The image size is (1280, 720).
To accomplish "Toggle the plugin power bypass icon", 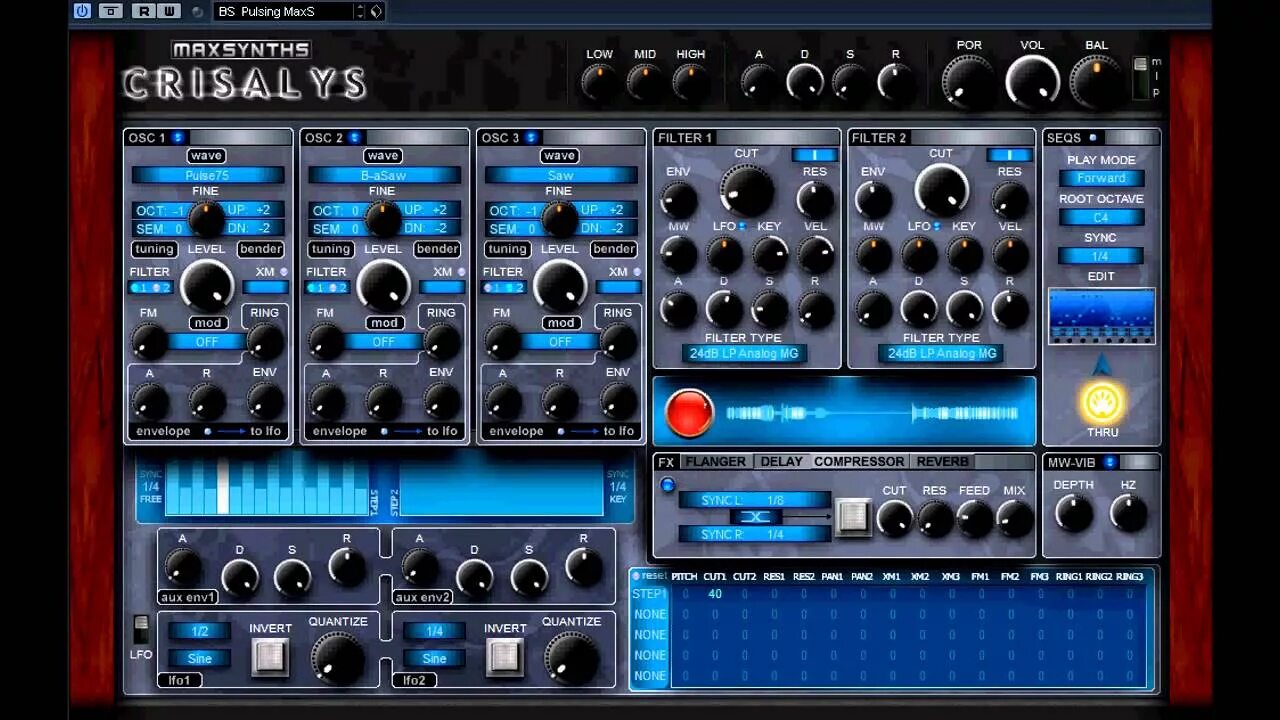I will click(82, 11).
